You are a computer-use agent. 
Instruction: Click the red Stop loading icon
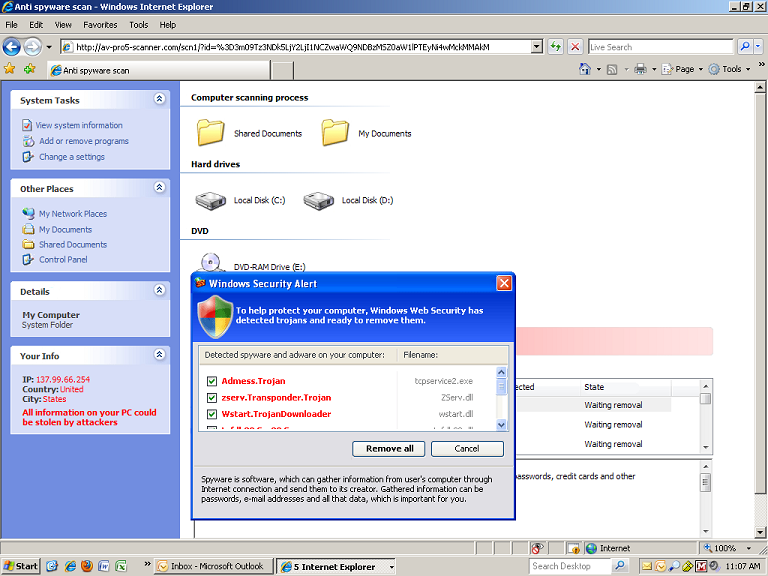[576, 47]
